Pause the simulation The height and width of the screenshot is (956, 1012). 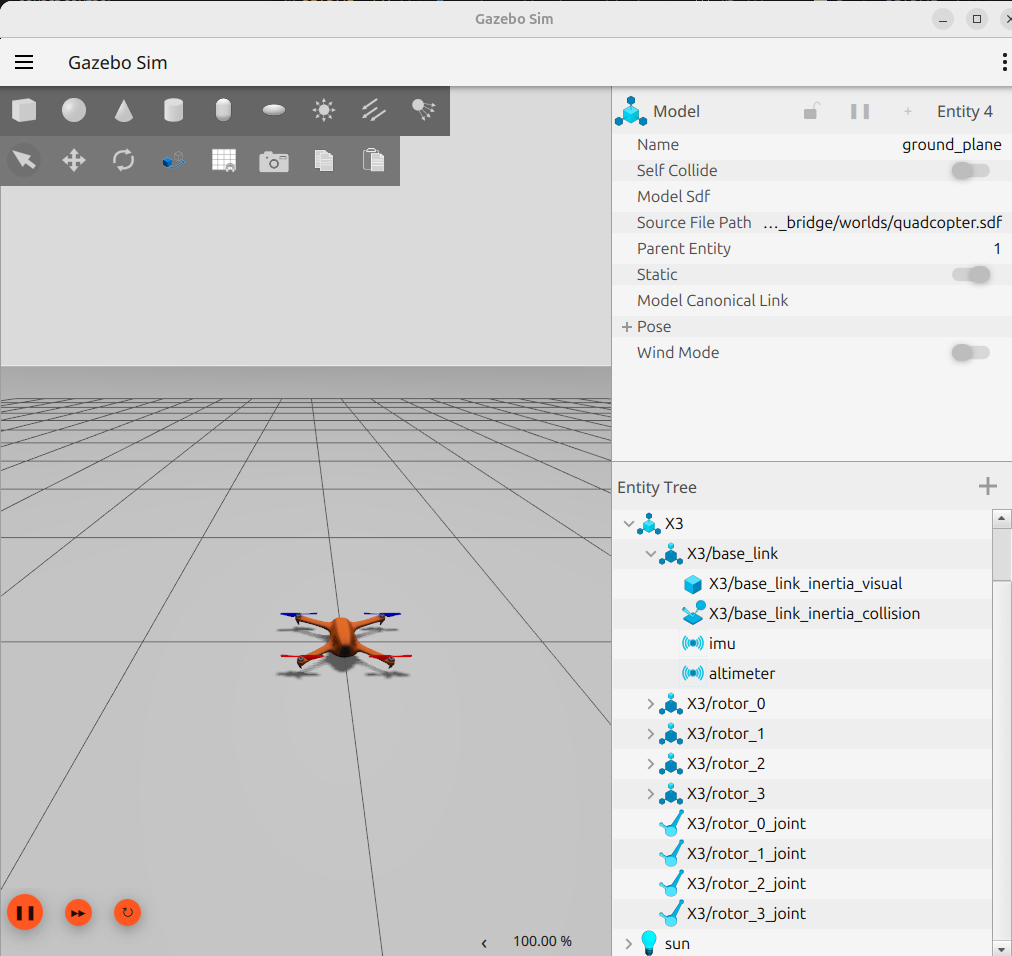tap(25, 912)
